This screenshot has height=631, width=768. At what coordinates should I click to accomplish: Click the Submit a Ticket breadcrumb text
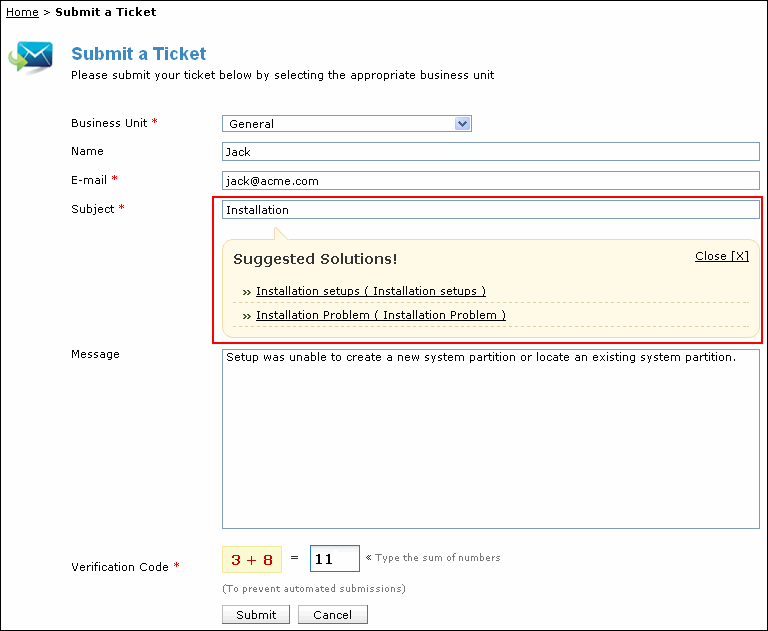coord(106,12)
